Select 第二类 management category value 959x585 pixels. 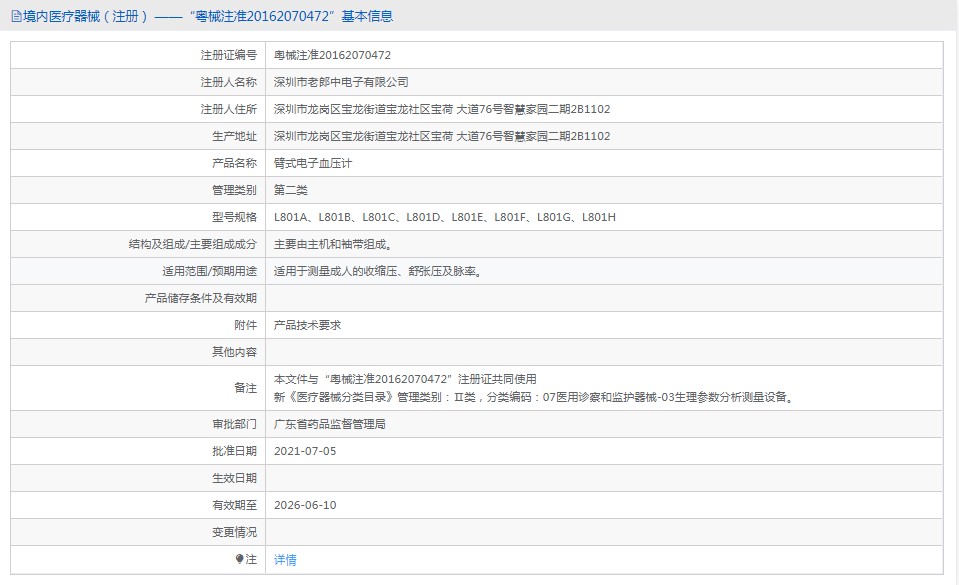(291, 190)
